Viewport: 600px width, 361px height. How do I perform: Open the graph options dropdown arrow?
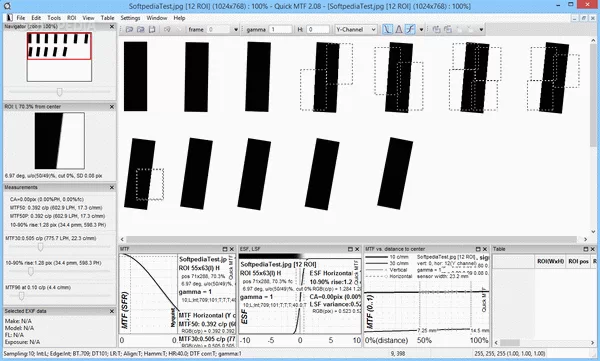coord(421,29)
